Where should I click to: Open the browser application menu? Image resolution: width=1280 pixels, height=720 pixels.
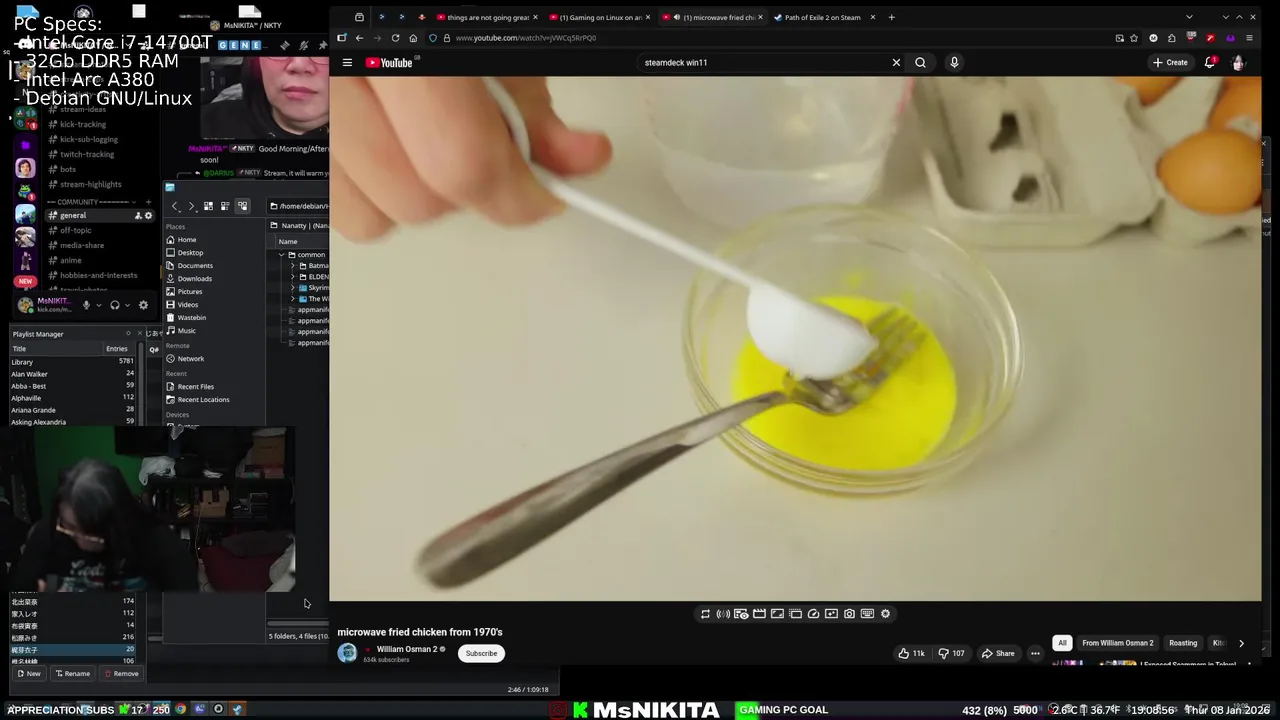tap(1249, 38)
